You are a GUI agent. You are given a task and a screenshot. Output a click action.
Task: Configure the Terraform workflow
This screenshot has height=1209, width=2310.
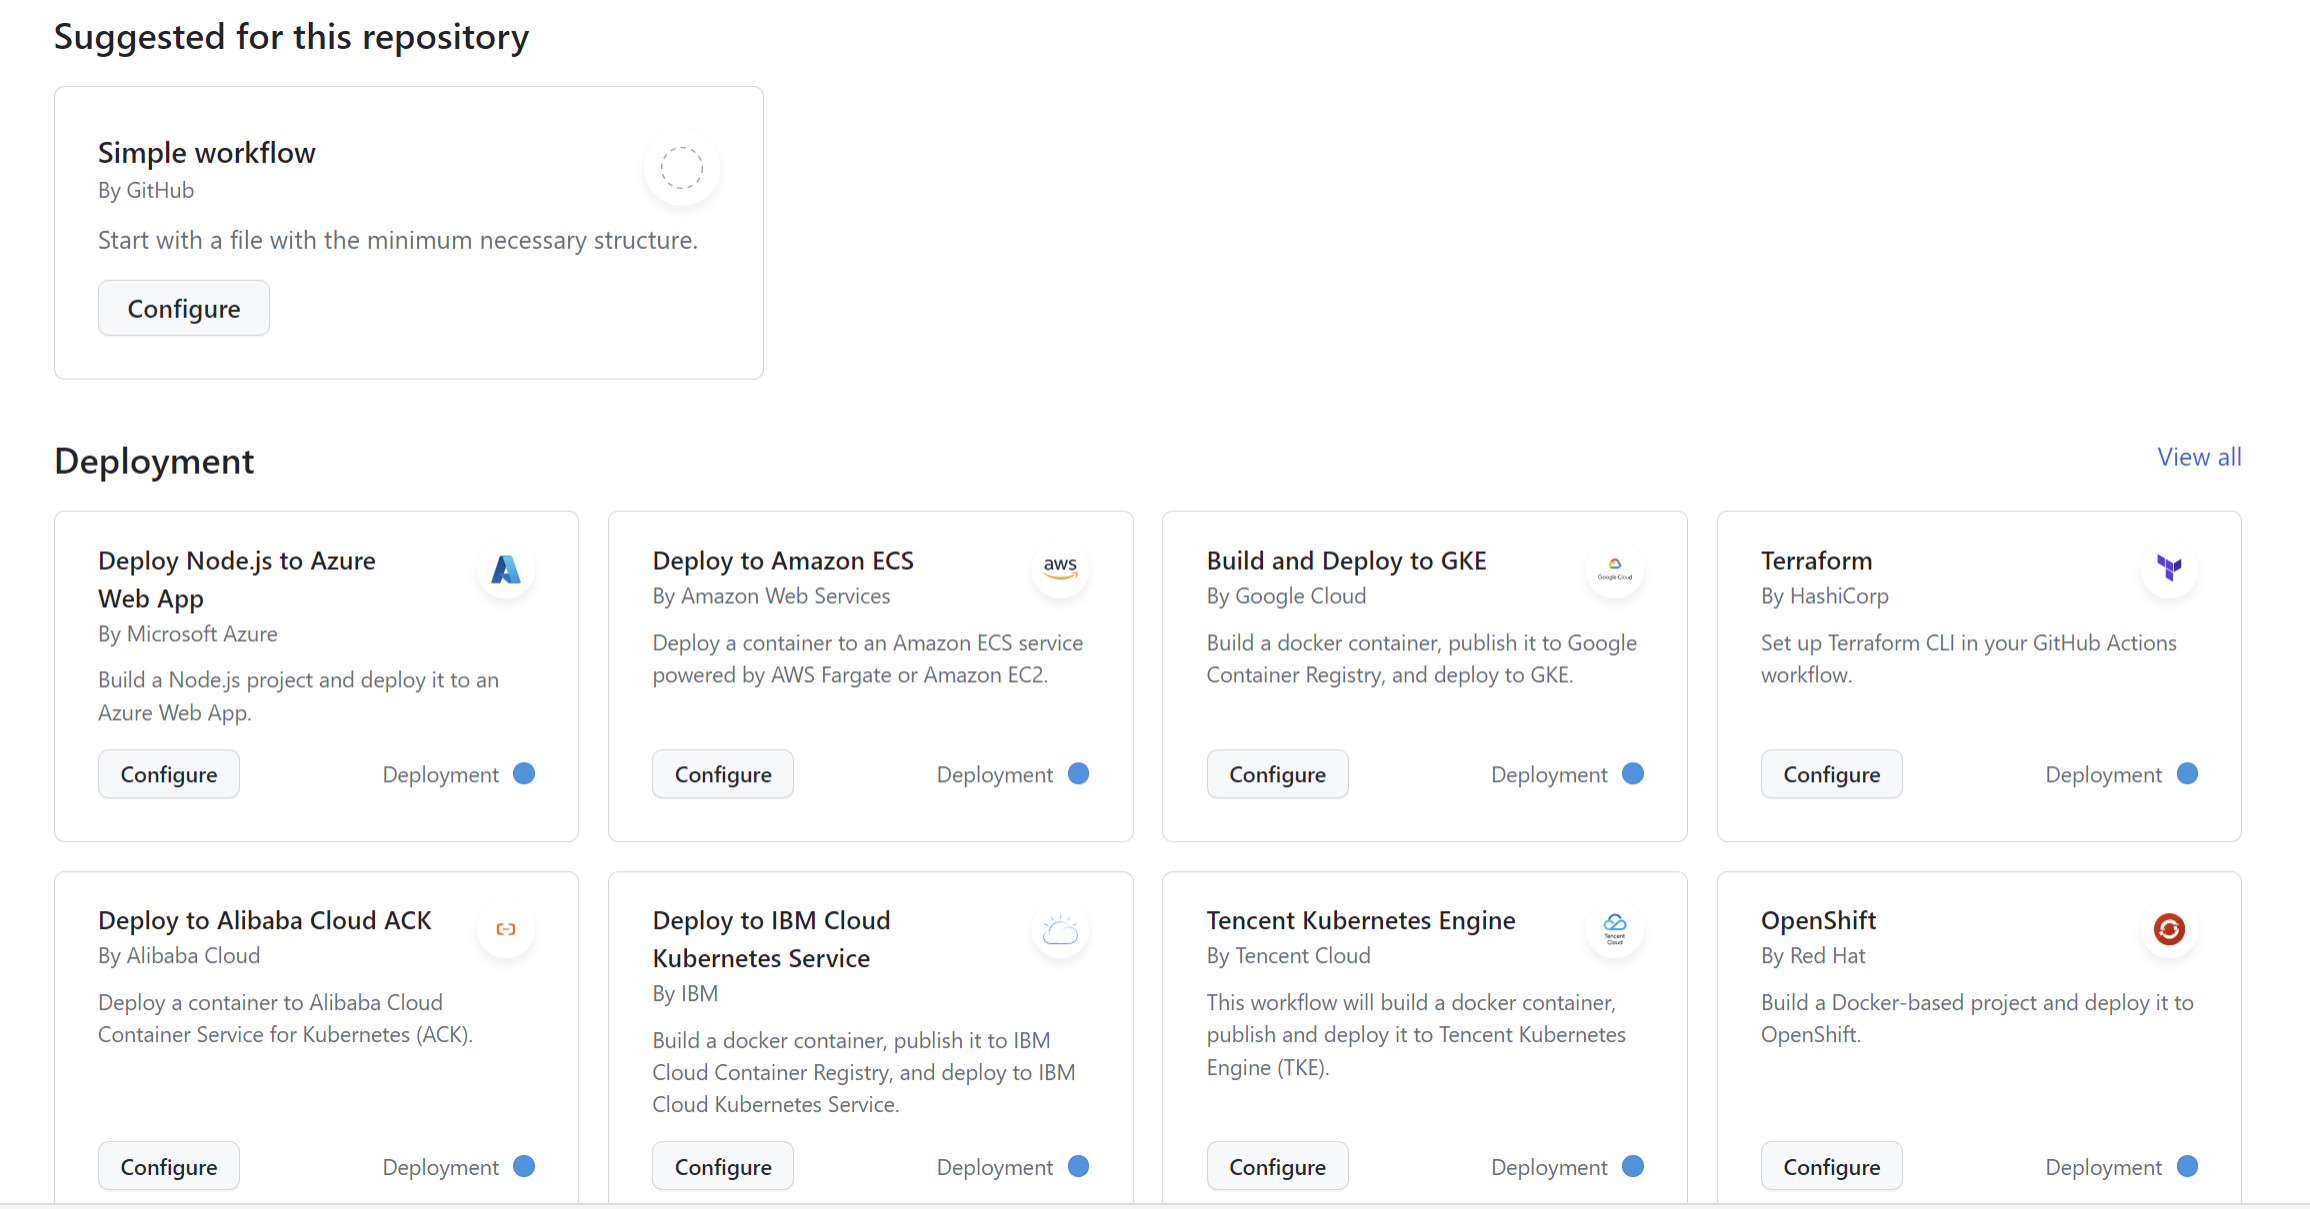pyautogui.click(x=1831, y=774)
